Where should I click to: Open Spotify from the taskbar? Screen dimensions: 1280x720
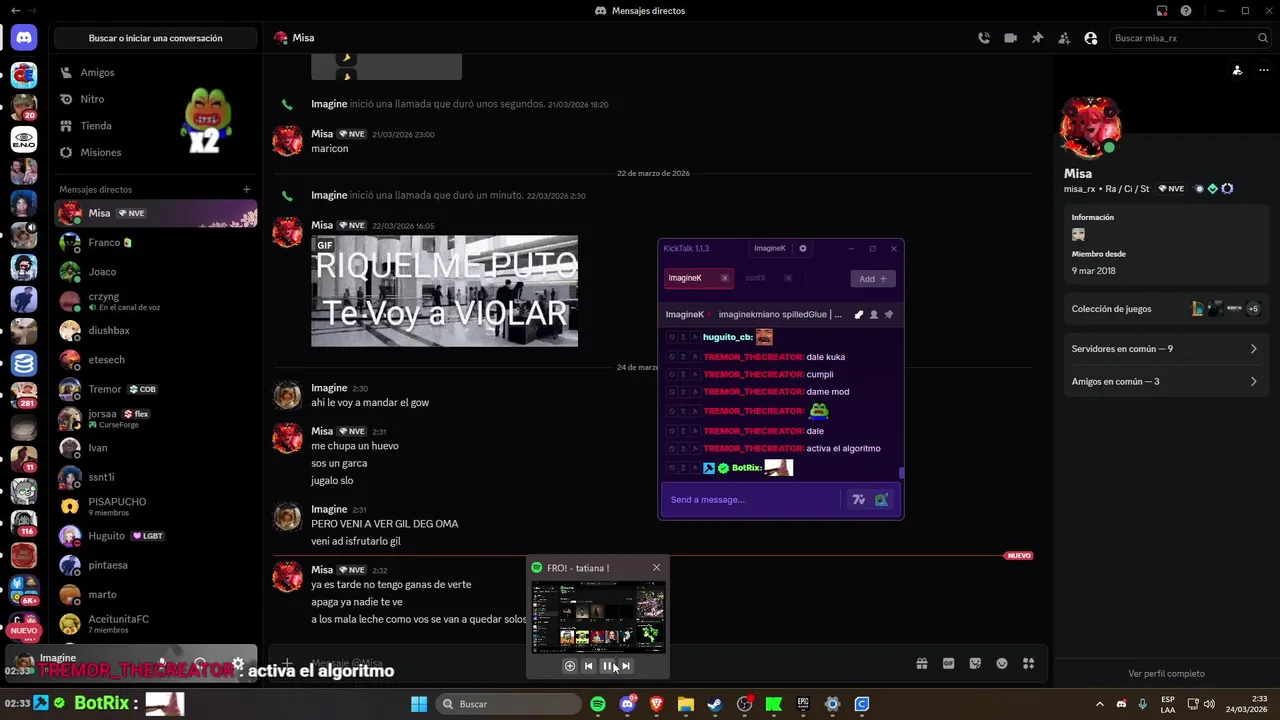click(598, 704)
